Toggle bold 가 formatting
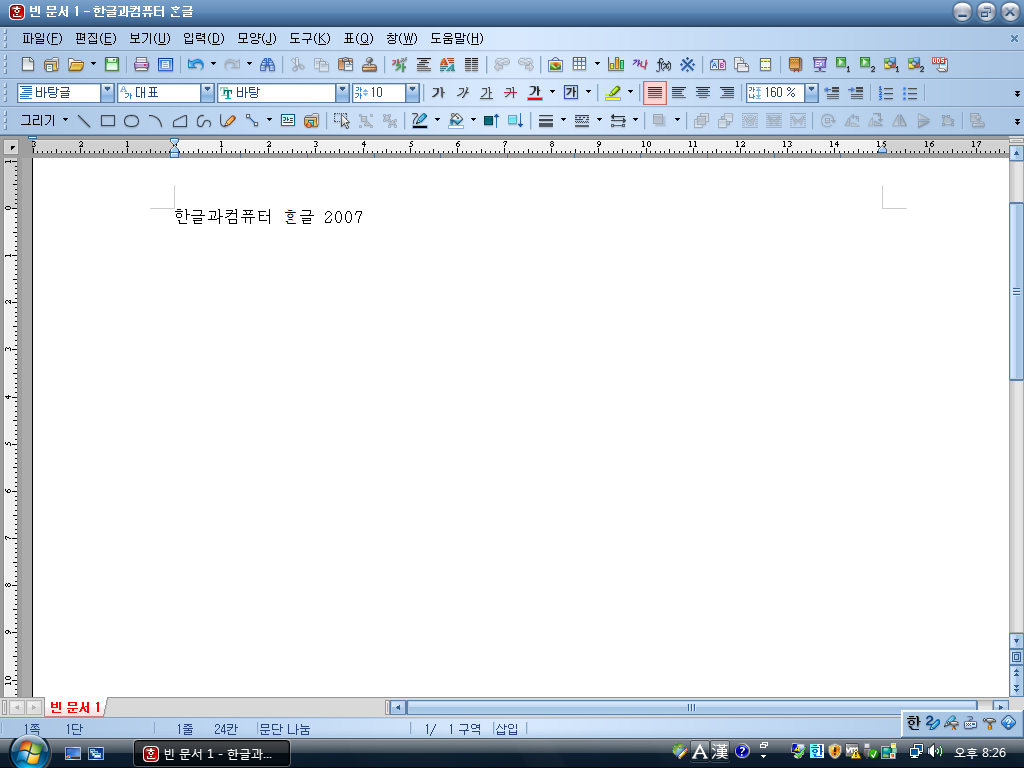 click(438, 93)
